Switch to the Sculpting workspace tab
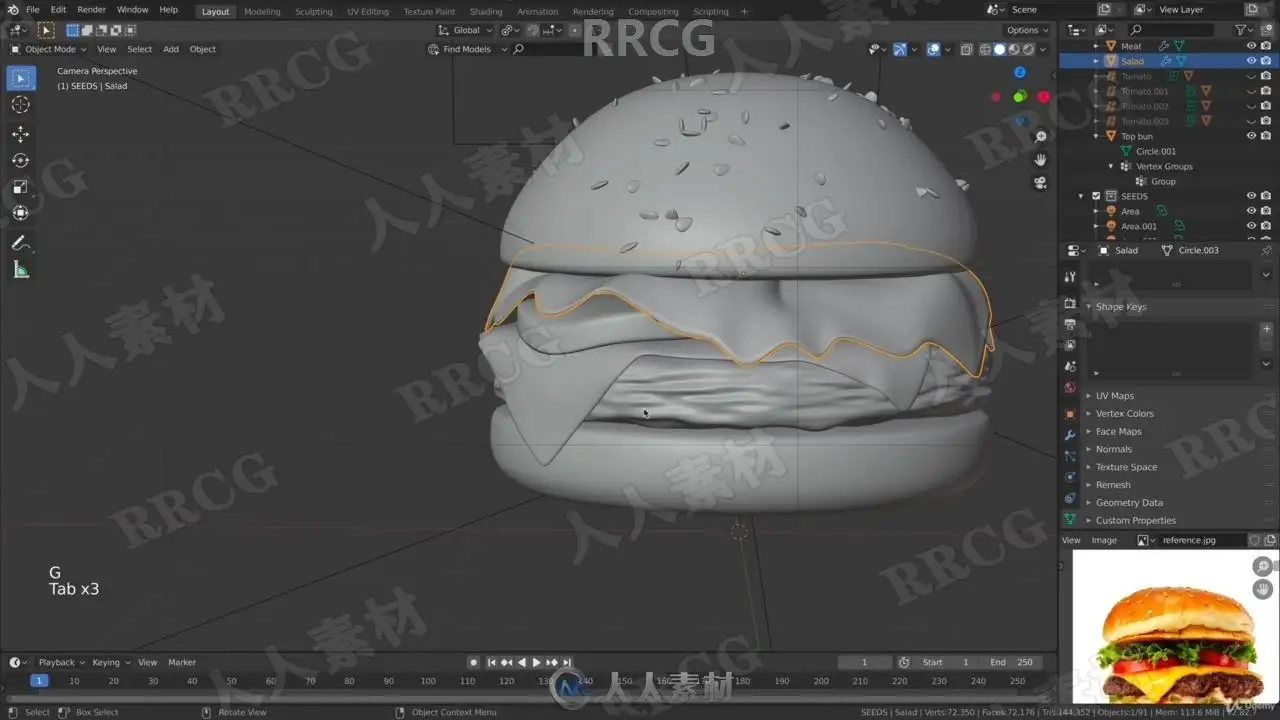 click(x=313, y=12)
